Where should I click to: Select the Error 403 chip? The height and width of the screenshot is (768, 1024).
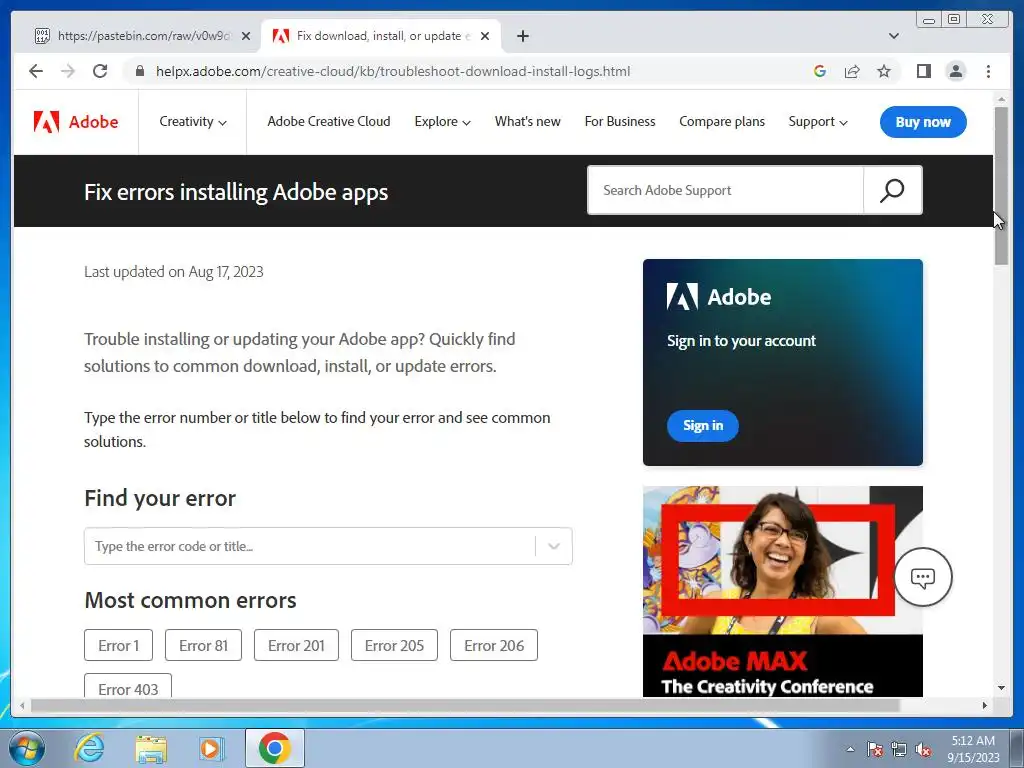coord(128,686)
